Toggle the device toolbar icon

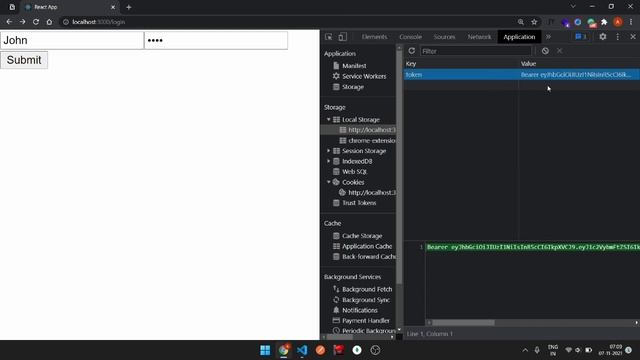[342, 37]
